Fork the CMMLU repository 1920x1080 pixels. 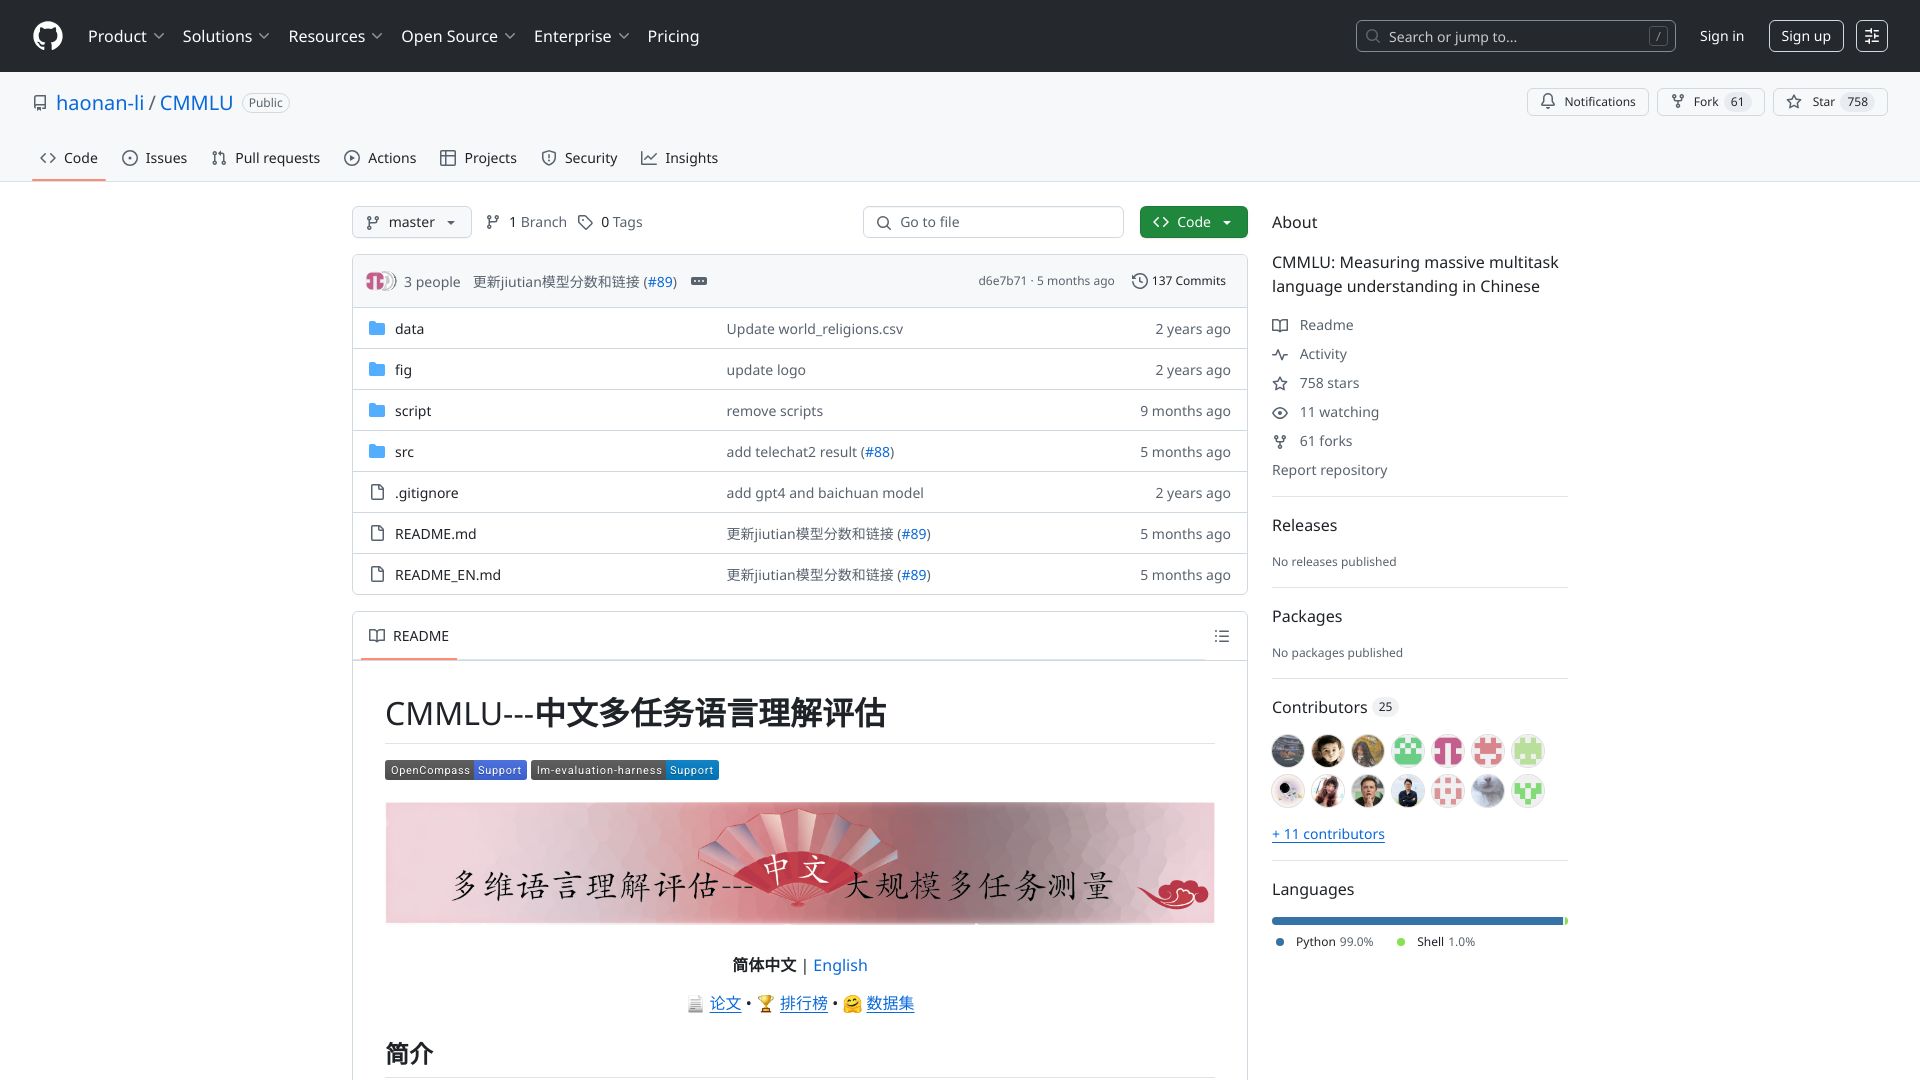click(1710, 102)
